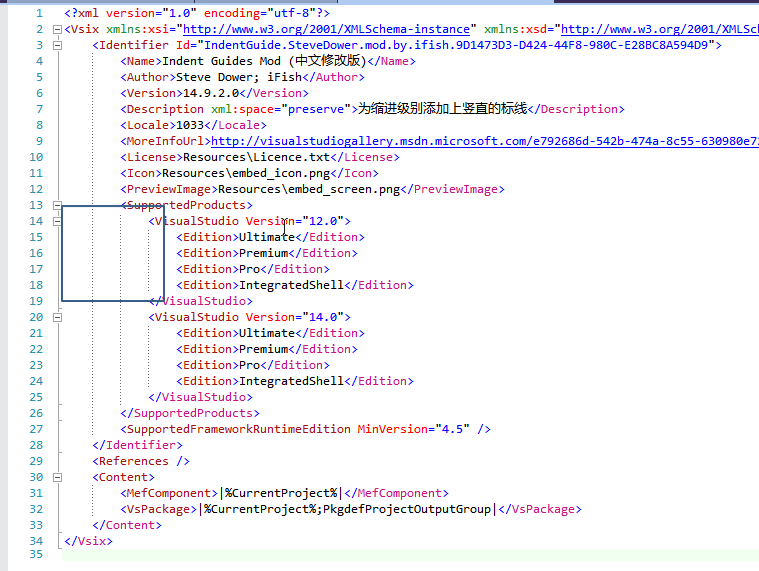Click Ultimate edition on line 15
Viewport: 759px width, 571px height.
click(267, 237)
